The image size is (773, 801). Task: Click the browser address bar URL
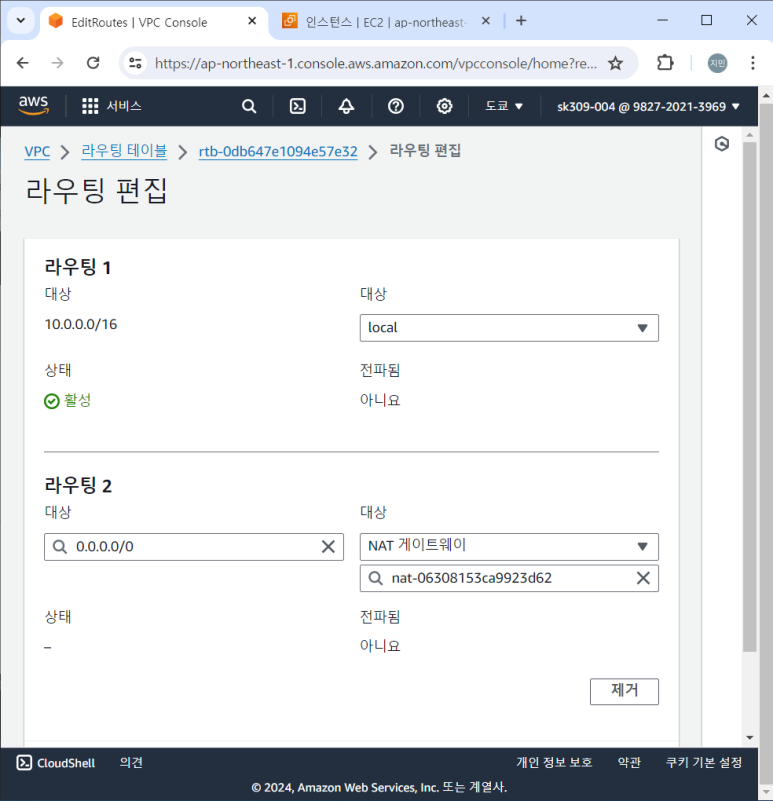coord(376,63)
